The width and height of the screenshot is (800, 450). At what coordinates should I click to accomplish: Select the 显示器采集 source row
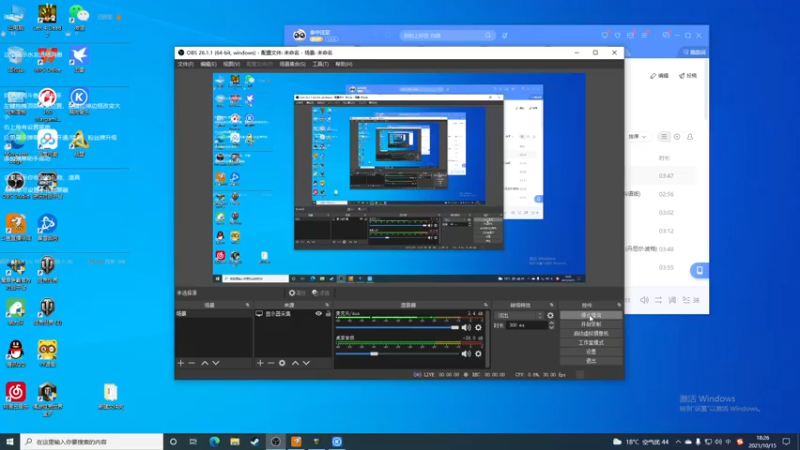click(293, 314)
